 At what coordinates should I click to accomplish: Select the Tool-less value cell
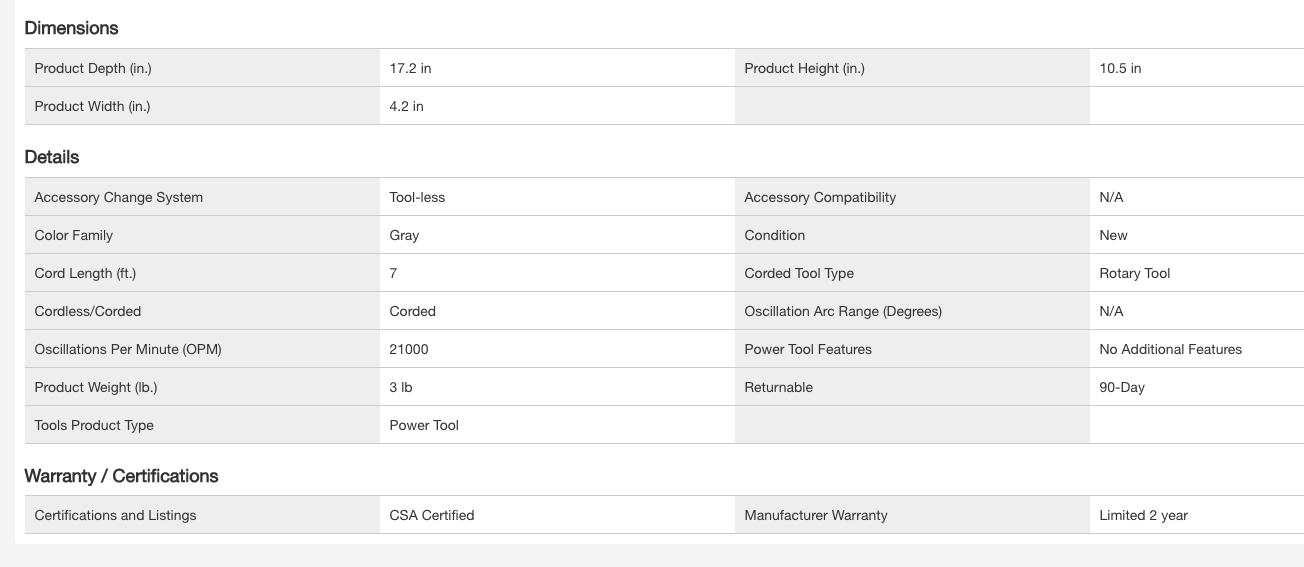coord(417,197)
